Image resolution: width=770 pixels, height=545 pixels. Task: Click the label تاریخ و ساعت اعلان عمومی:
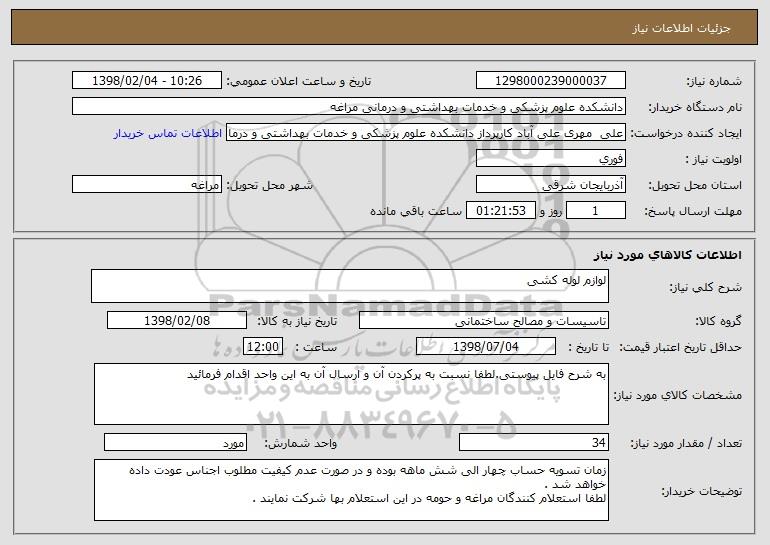point(299,82)
